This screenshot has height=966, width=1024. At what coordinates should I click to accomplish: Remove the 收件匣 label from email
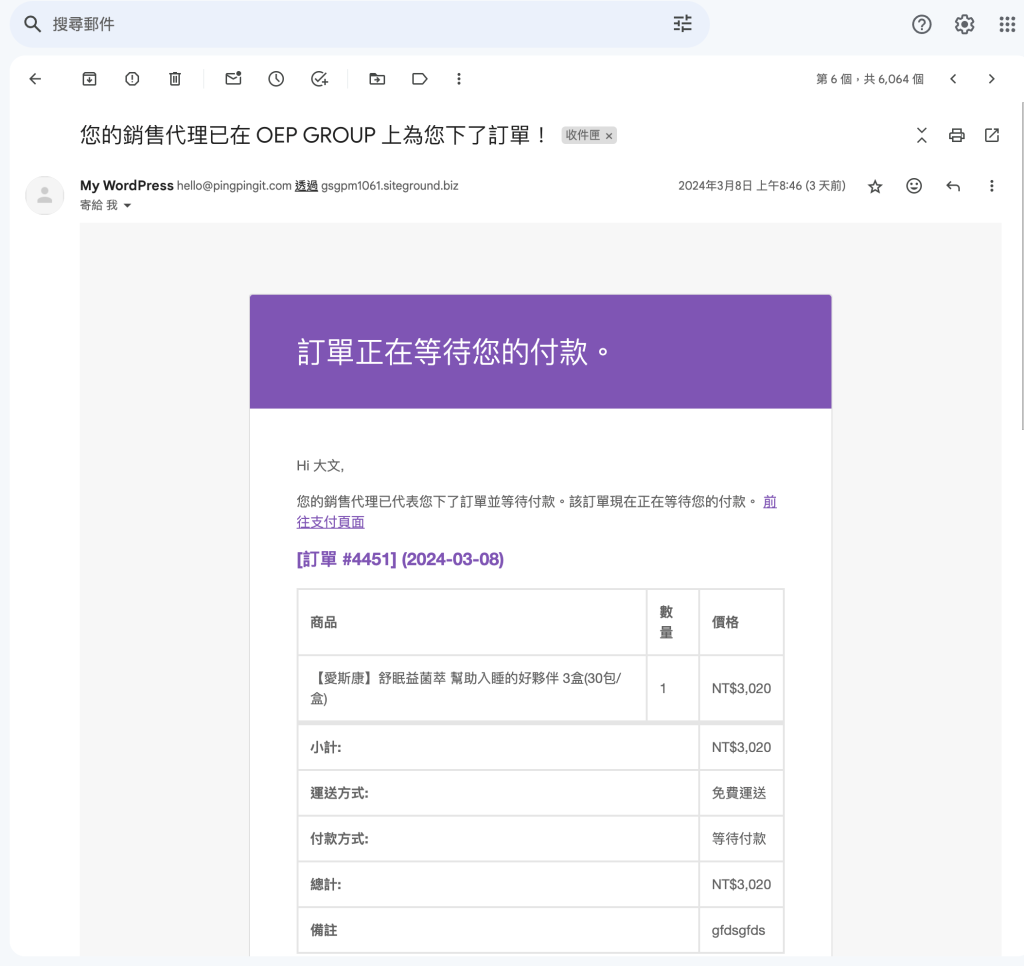coord(609,136)
